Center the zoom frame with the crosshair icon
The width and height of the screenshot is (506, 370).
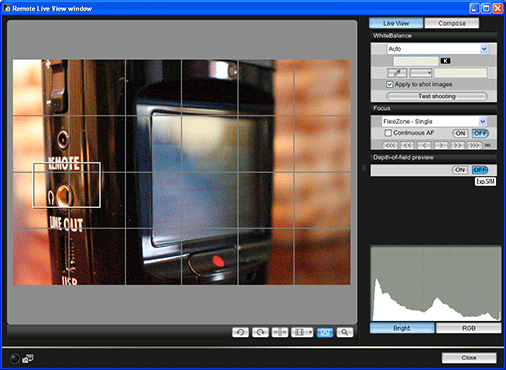tap(280, 332)
